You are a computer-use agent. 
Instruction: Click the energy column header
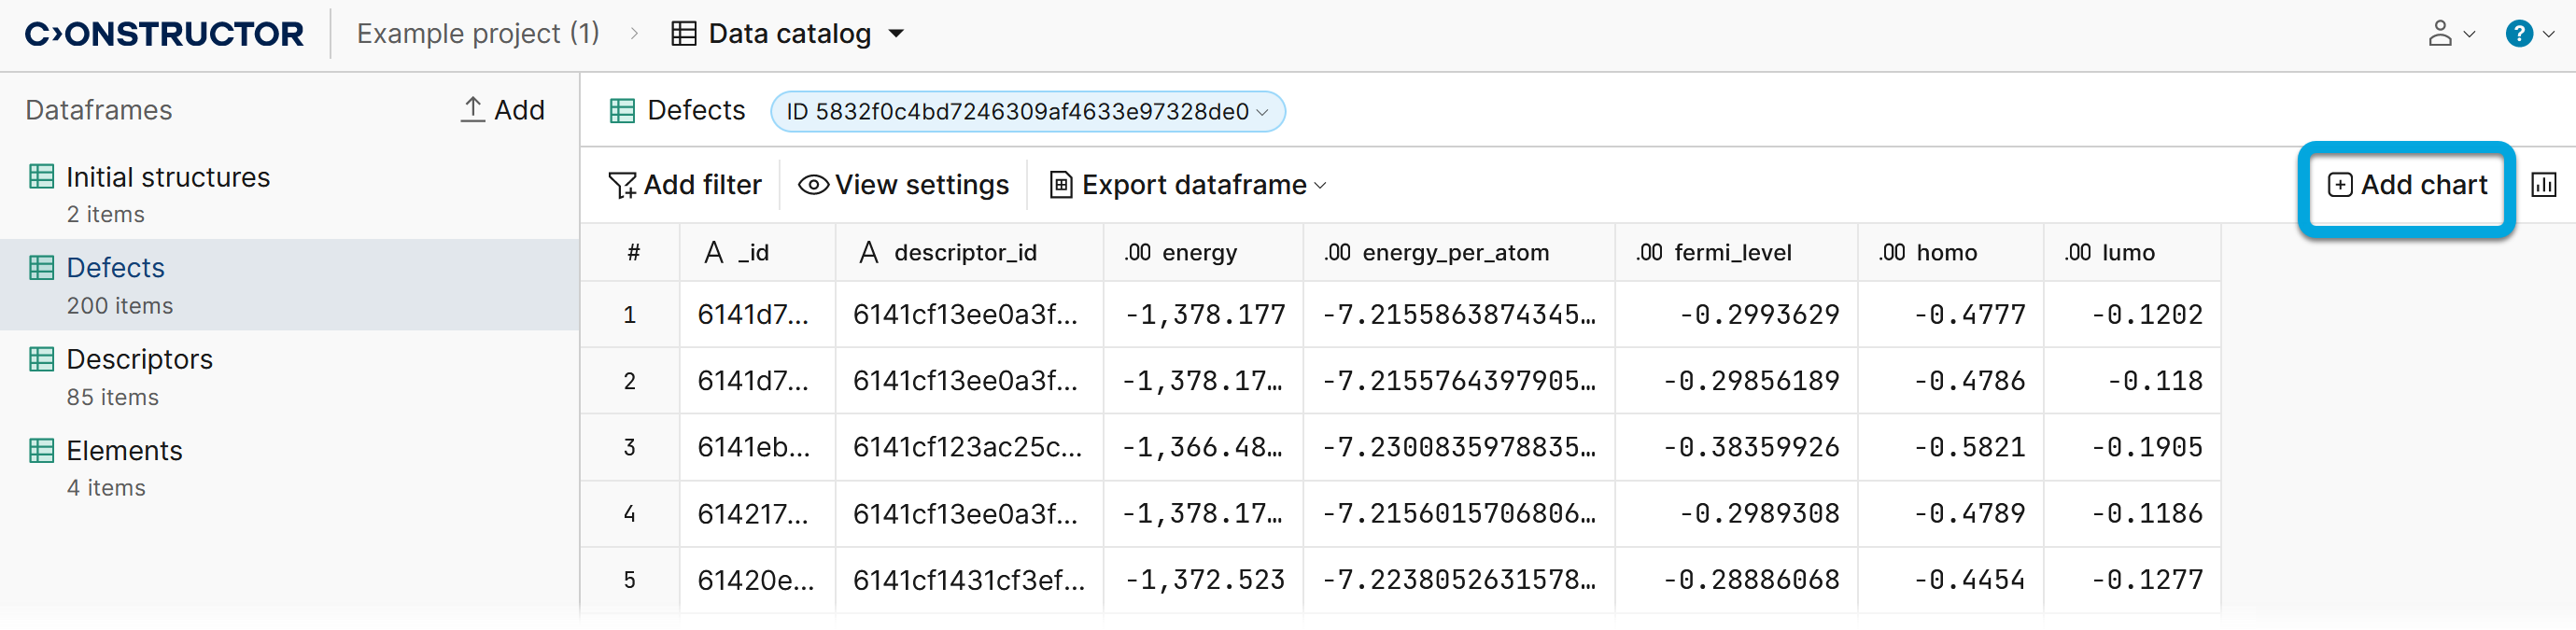click(1199, 253)
